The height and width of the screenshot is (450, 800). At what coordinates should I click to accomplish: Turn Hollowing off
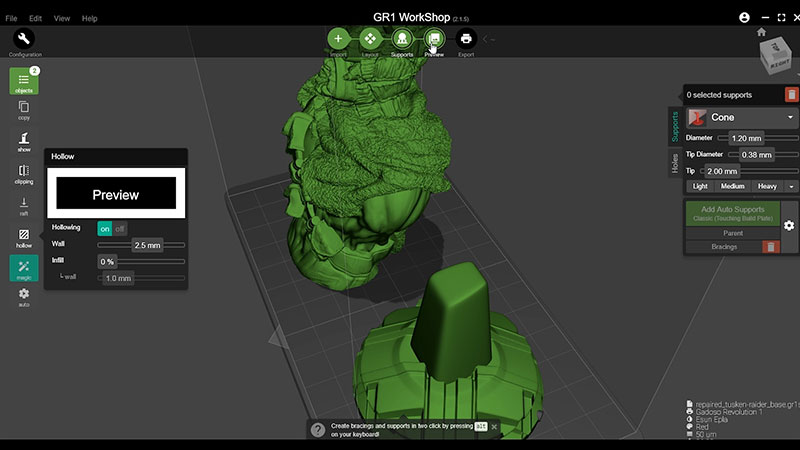click(x=120, y=228)
